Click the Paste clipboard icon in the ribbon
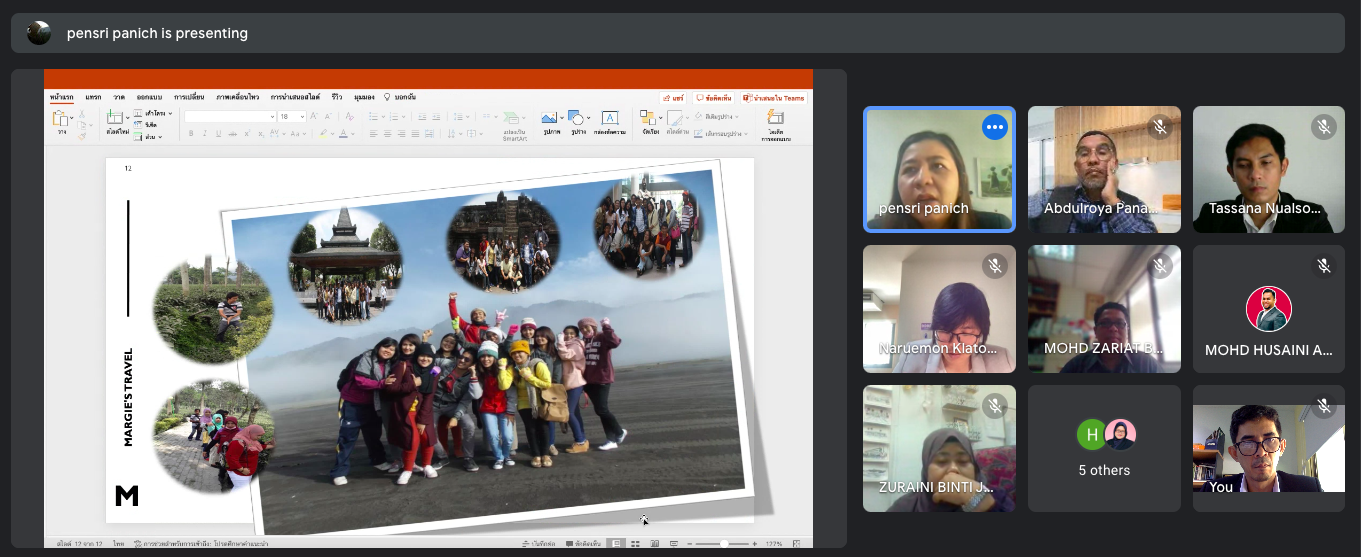The image size is (1361, 557). 61,119
